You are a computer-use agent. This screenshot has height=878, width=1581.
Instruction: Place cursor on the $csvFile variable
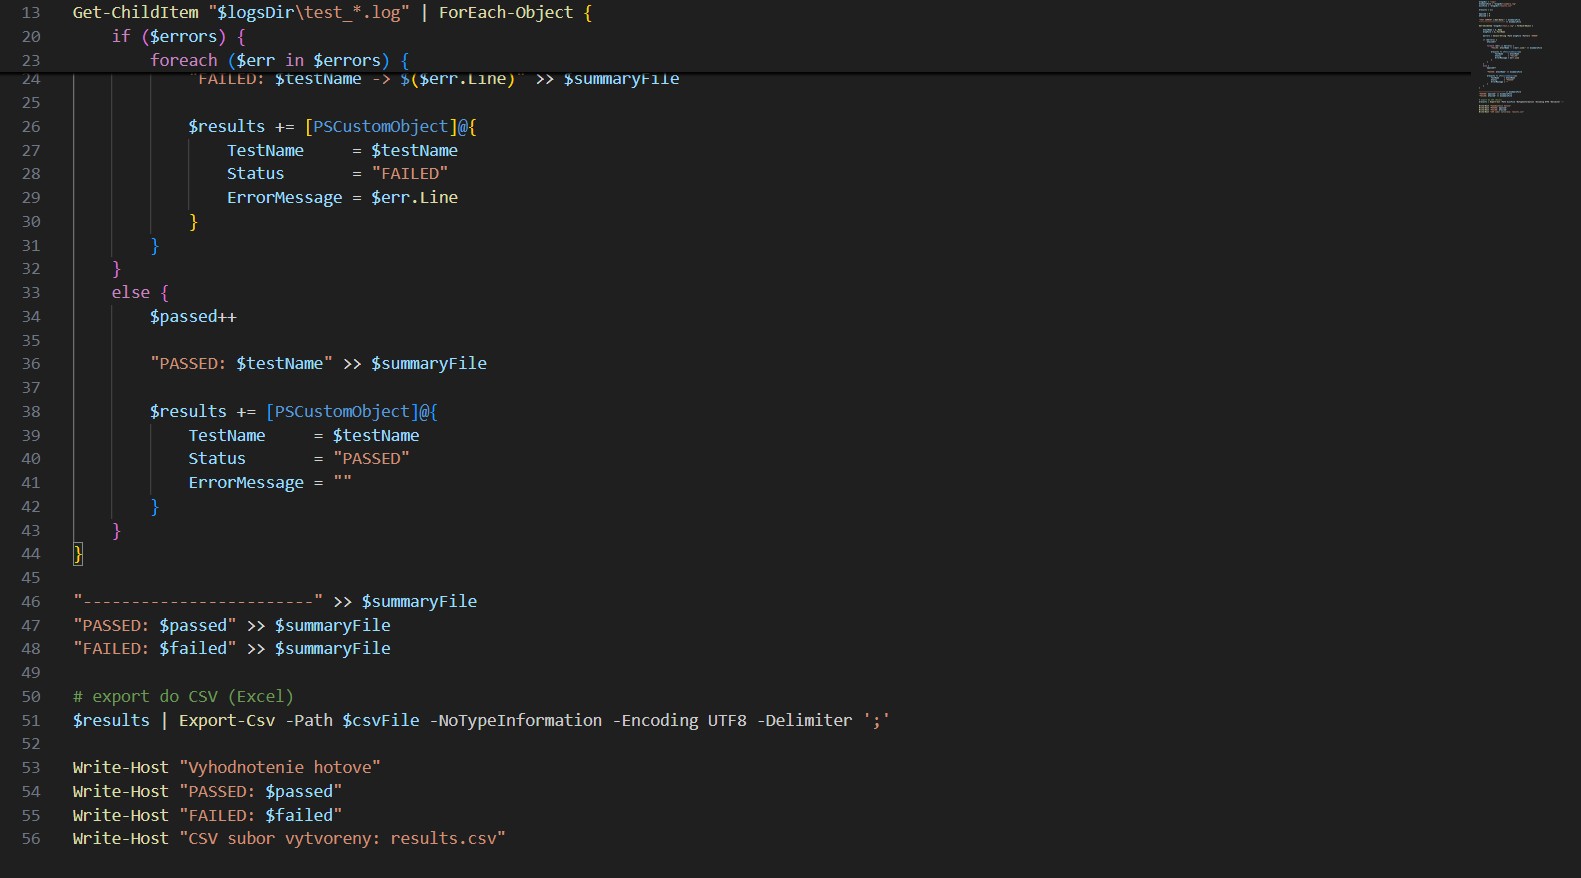point(380,721)
